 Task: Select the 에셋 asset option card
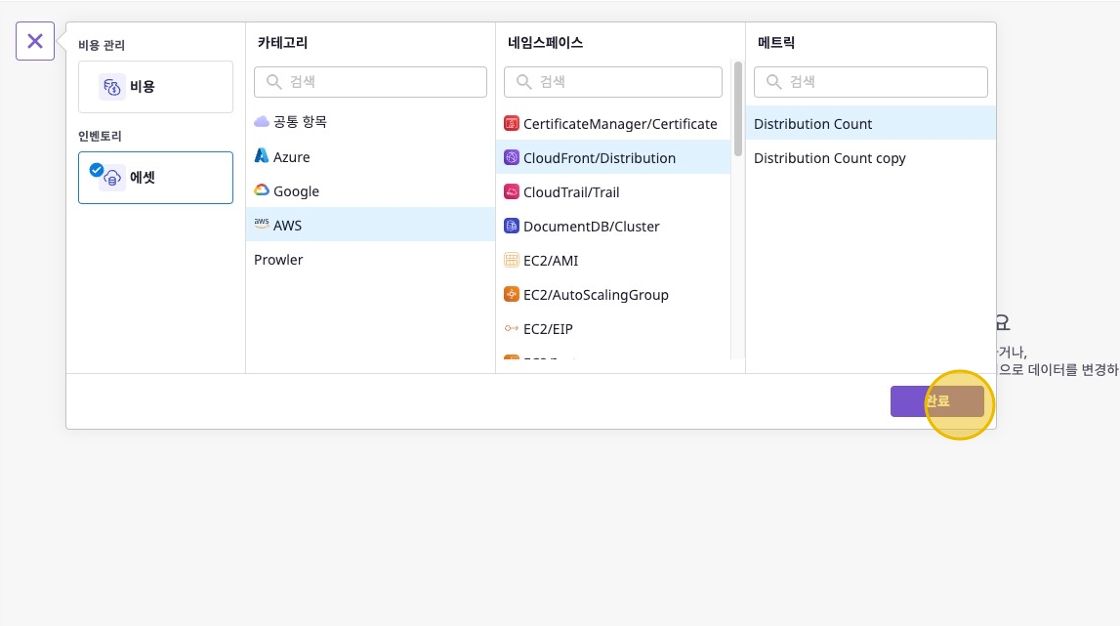click(x=155, y=178)
